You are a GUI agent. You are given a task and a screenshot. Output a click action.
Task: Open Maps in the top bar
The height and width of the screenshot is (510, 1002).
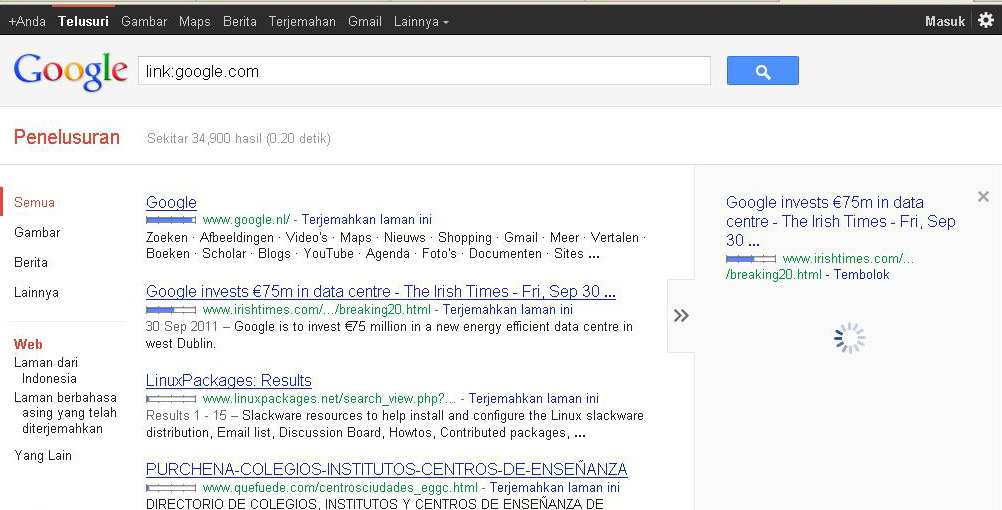(194, 22)
